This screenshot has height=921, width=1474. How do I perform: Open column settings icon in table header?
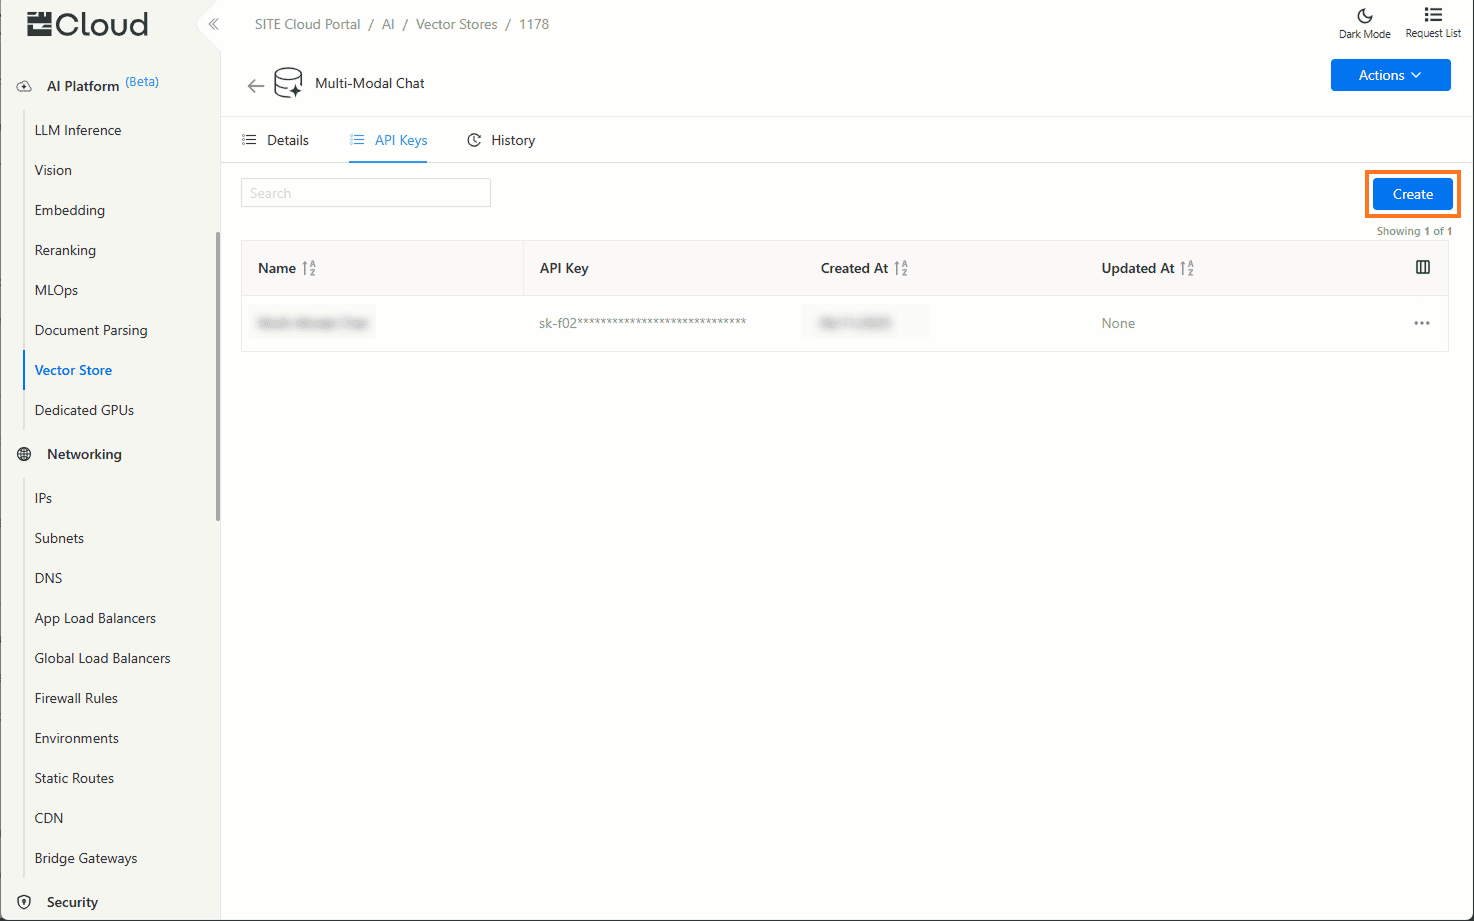(1422, 267)
